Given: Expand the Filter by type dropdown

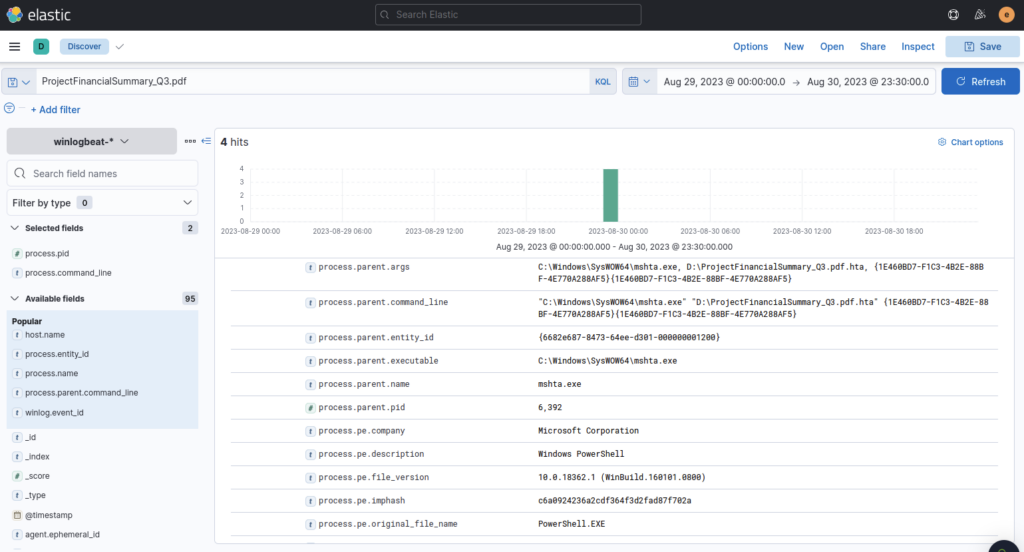Looking at the screenshot, I should pyautogui.click(x=102, y=203).
